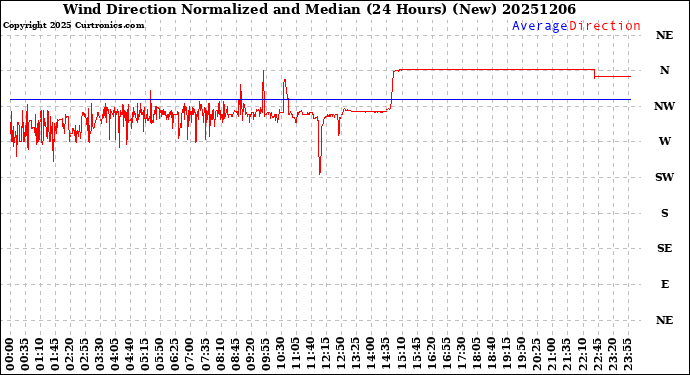Click the 05:50 time axis label
The image size is (690, 375).
160,355
